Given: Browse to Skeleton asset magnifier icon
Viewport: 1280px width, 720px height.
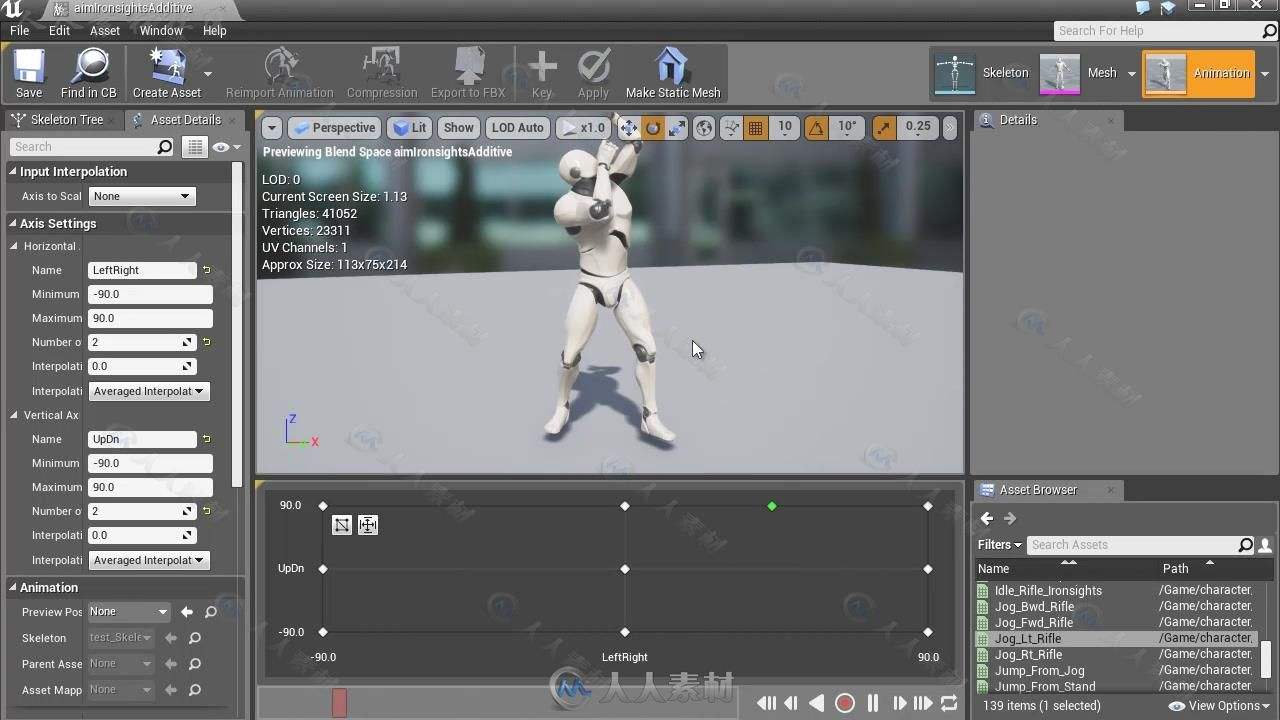Looking at the screenshot, I should click(195, 638).
